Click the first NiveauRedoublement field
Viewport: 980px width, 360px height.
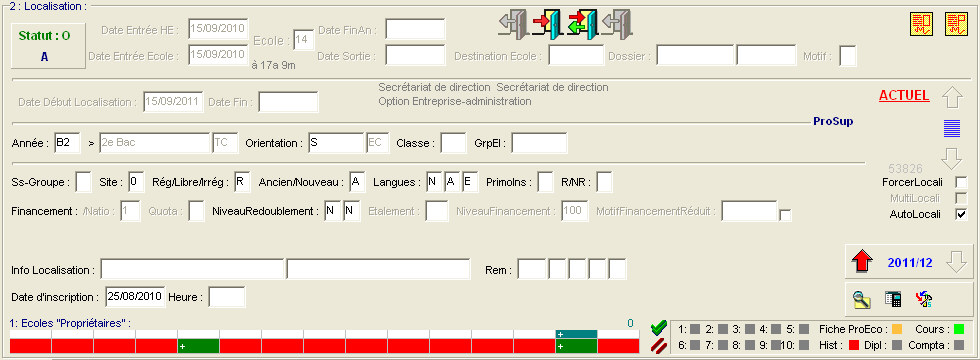coord(332,211)
